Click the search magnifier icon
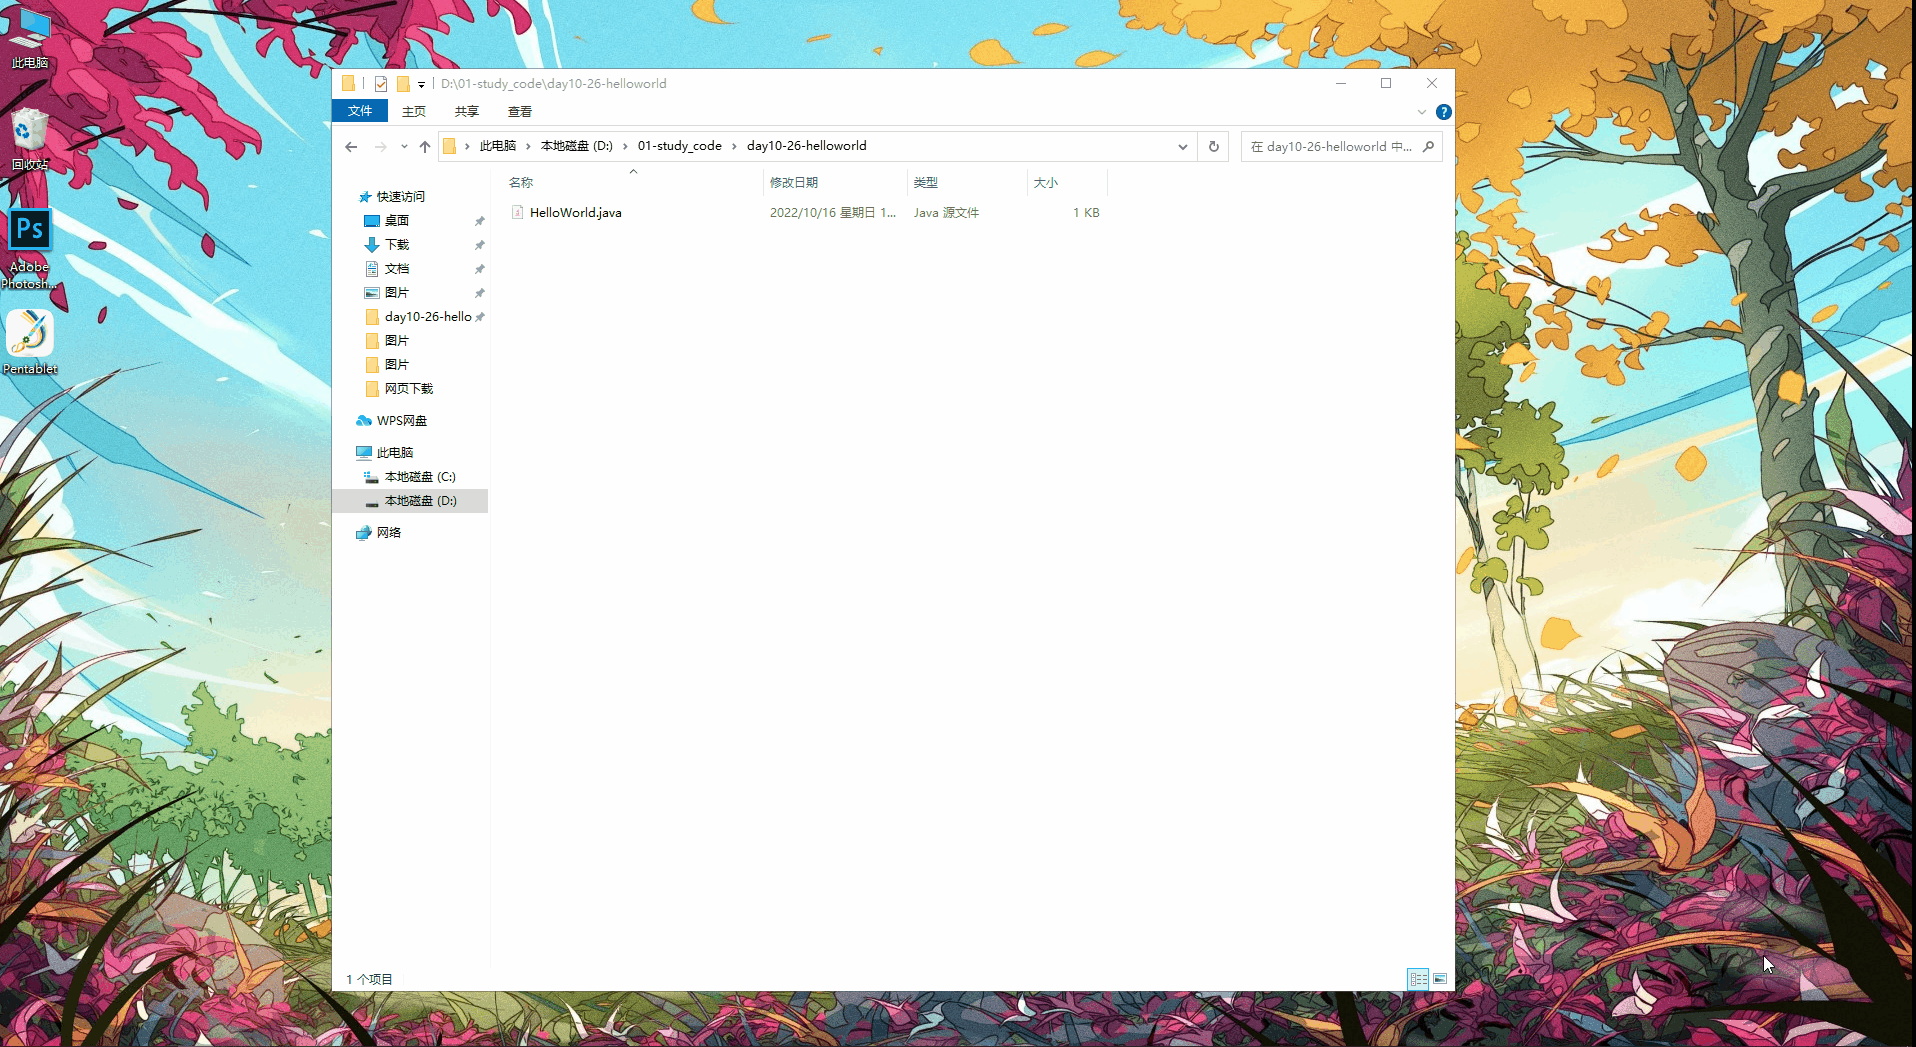The width and height of the screenshot is (1916, 1047). (1428, 146)
